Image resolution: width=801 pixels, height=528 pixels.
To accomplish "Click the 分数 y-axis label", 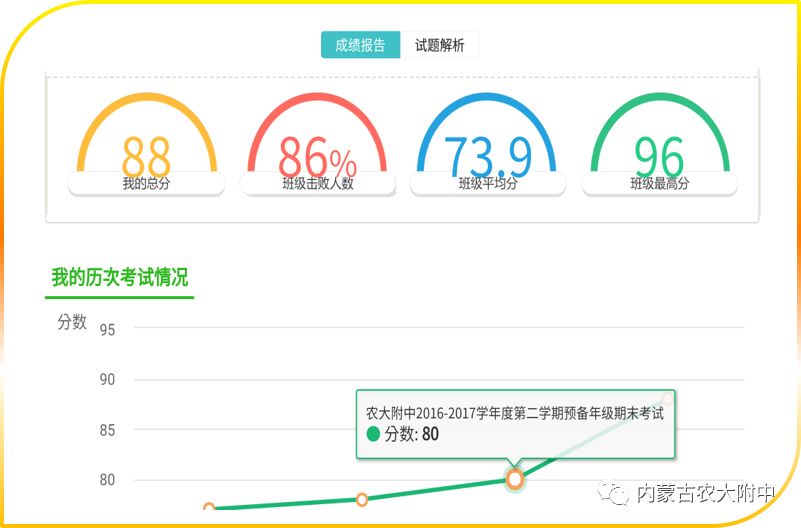I will (72, 322).
